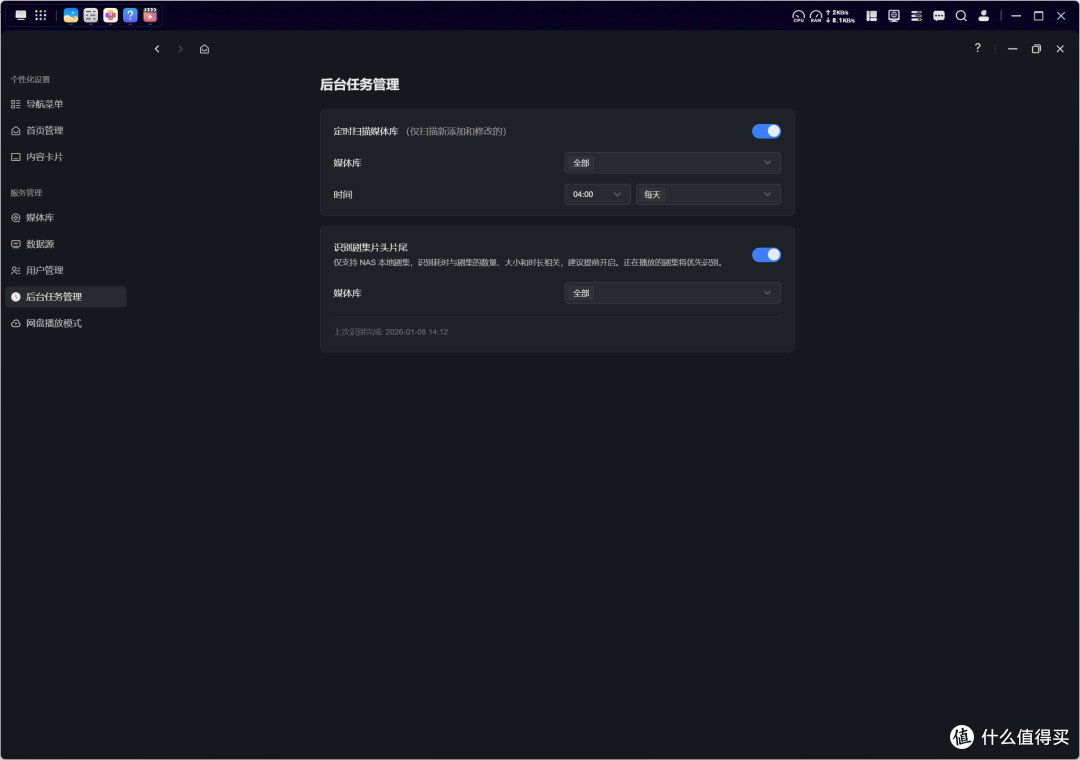Select 导航菜单 in the sidebar

pos(65,104)
